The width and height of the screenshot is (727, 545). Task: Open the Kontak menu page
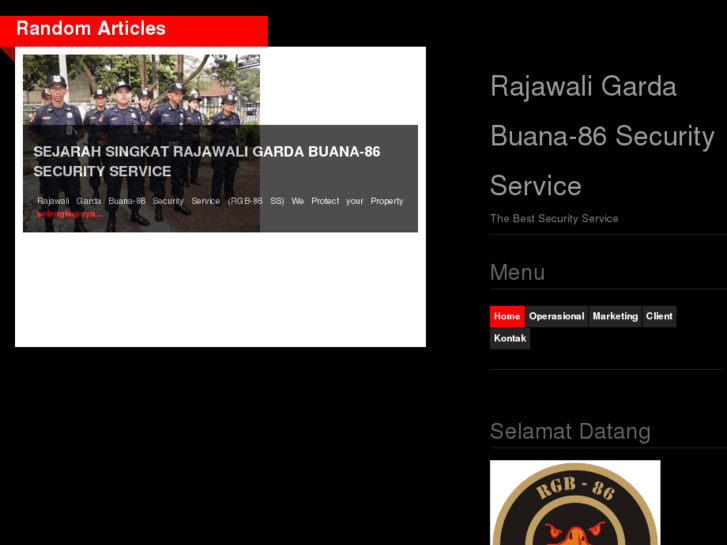coord(510,339)
